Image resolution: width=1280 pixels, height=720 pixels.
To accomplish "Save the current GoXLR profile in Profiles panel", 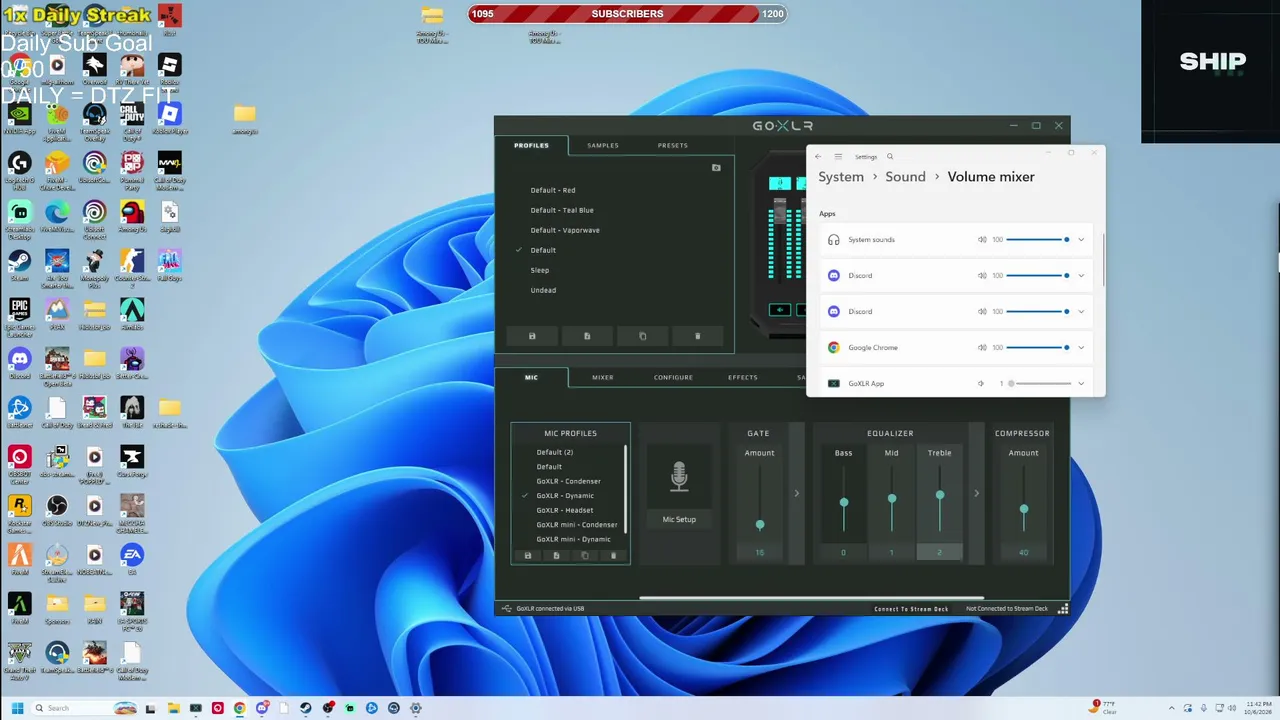I will 532,336.
